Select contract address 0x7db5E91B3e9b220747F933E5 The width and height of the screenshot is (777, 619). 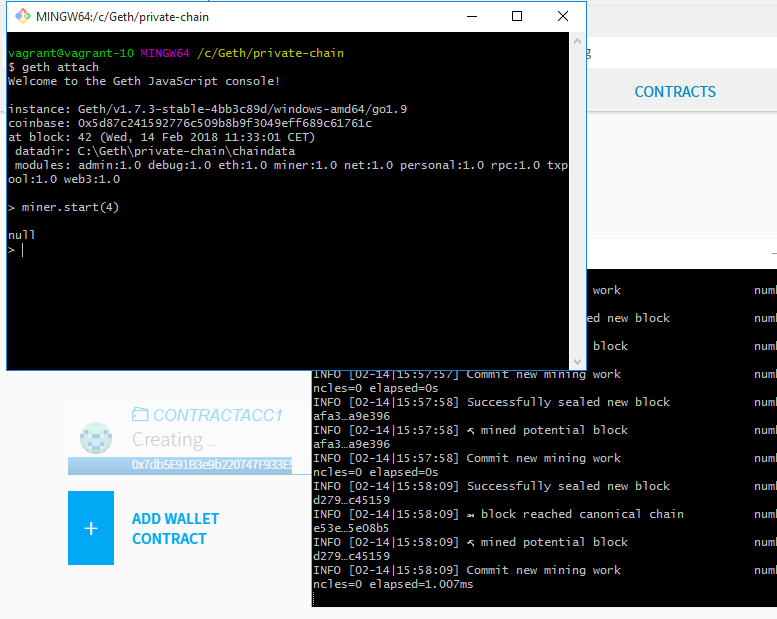coord(212,465)
